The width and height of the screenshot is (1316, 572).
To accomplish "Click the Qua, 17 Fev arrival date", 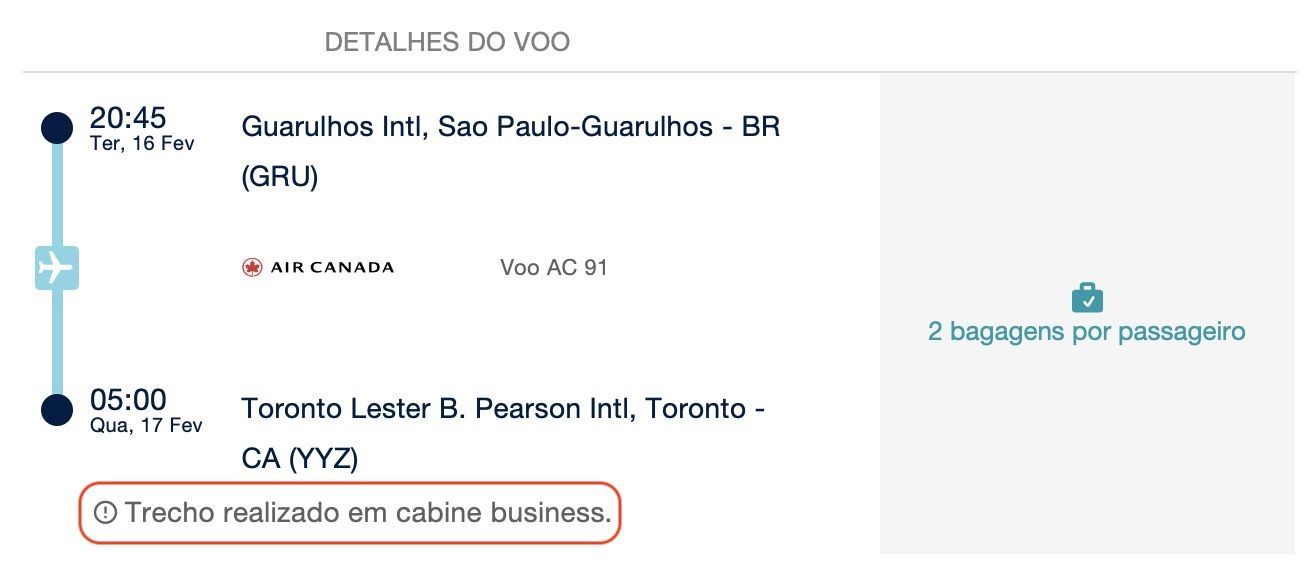I will click(x=146, y=425).
